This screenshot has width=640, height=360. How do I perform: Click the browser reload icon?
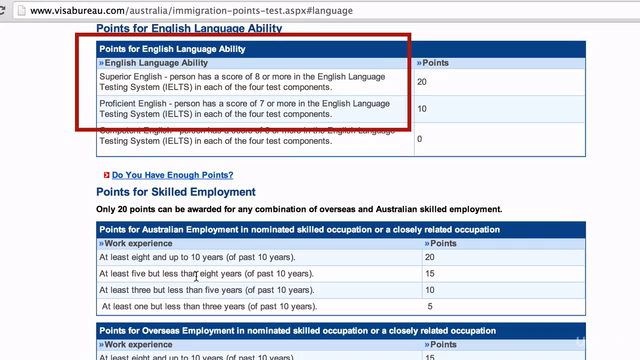pos(2,10)
